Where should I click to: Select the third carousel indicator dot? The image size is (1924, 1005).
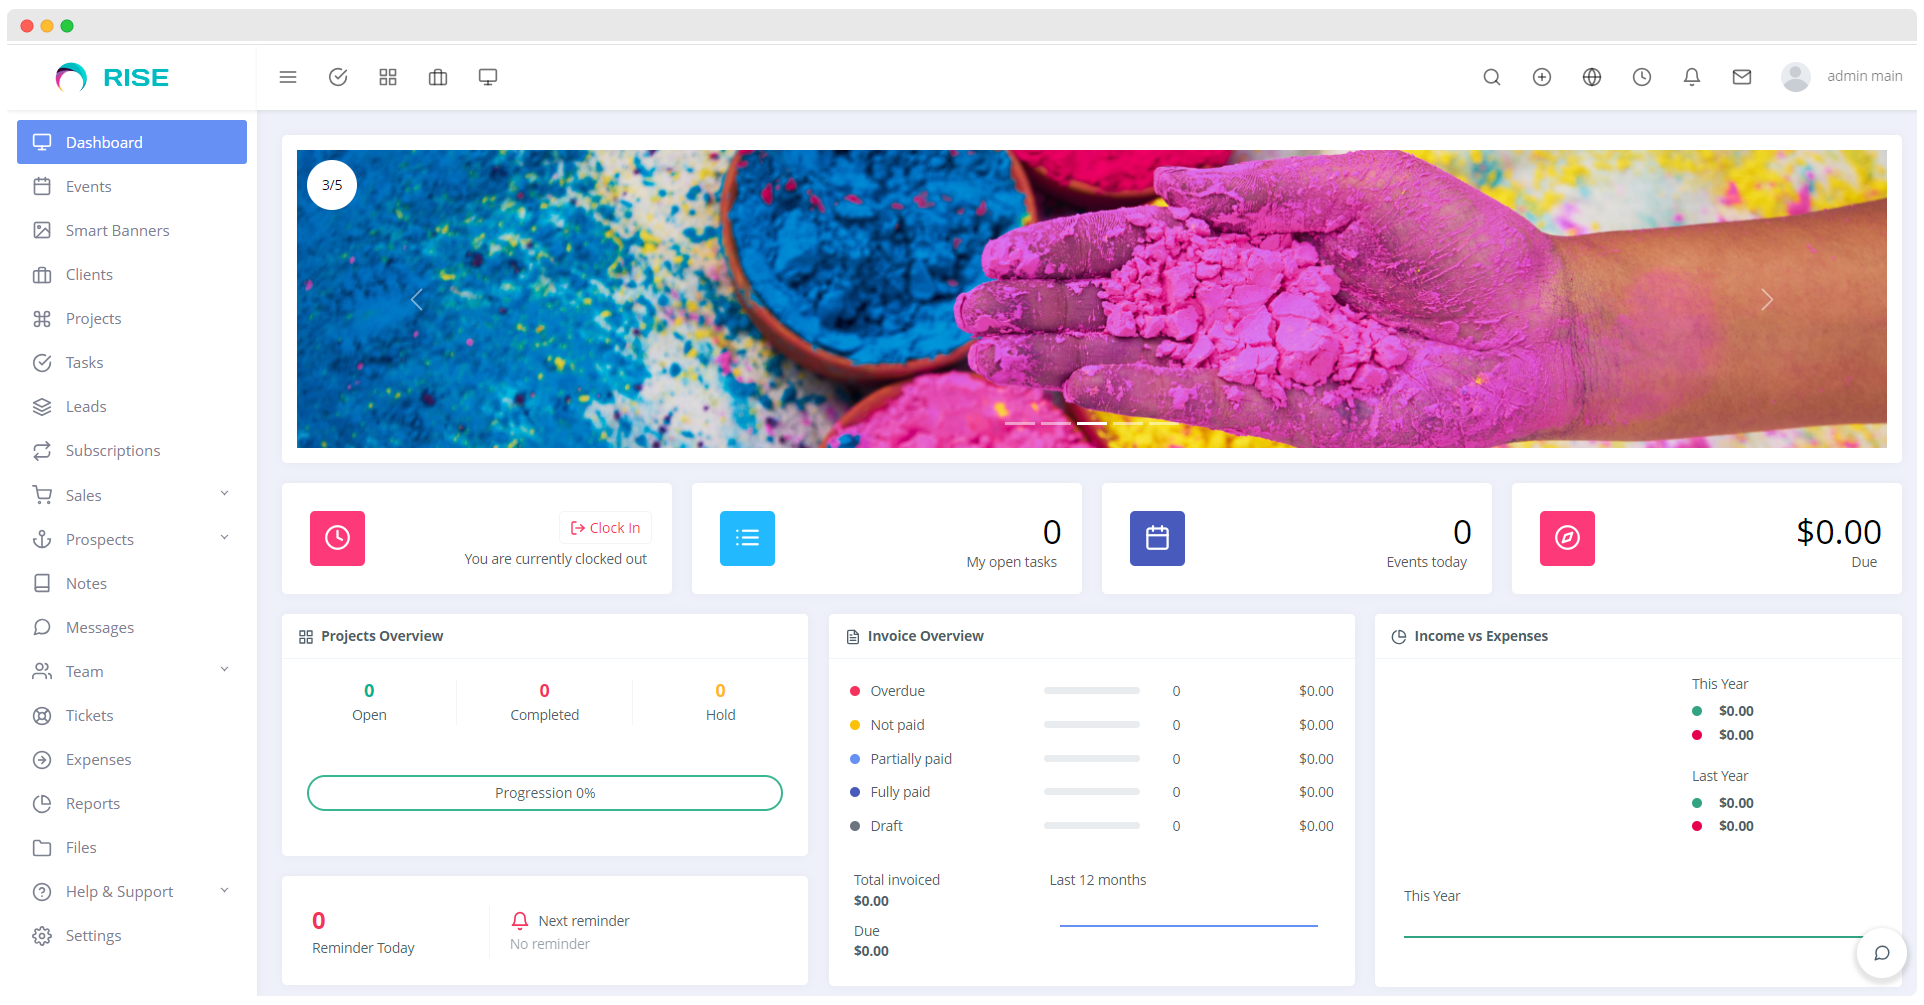point(1090,423)
